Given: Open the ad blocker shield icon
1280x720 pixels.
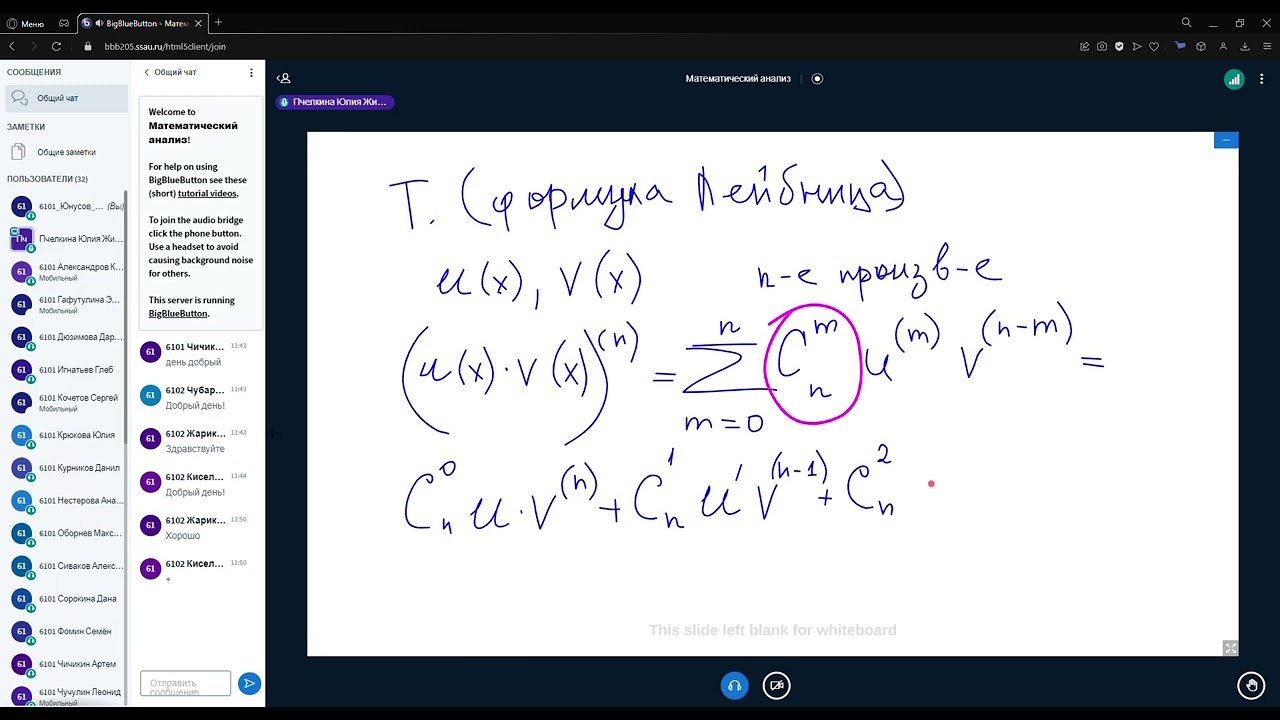Looking at the screenshot, I should [x=1119, y=46].
